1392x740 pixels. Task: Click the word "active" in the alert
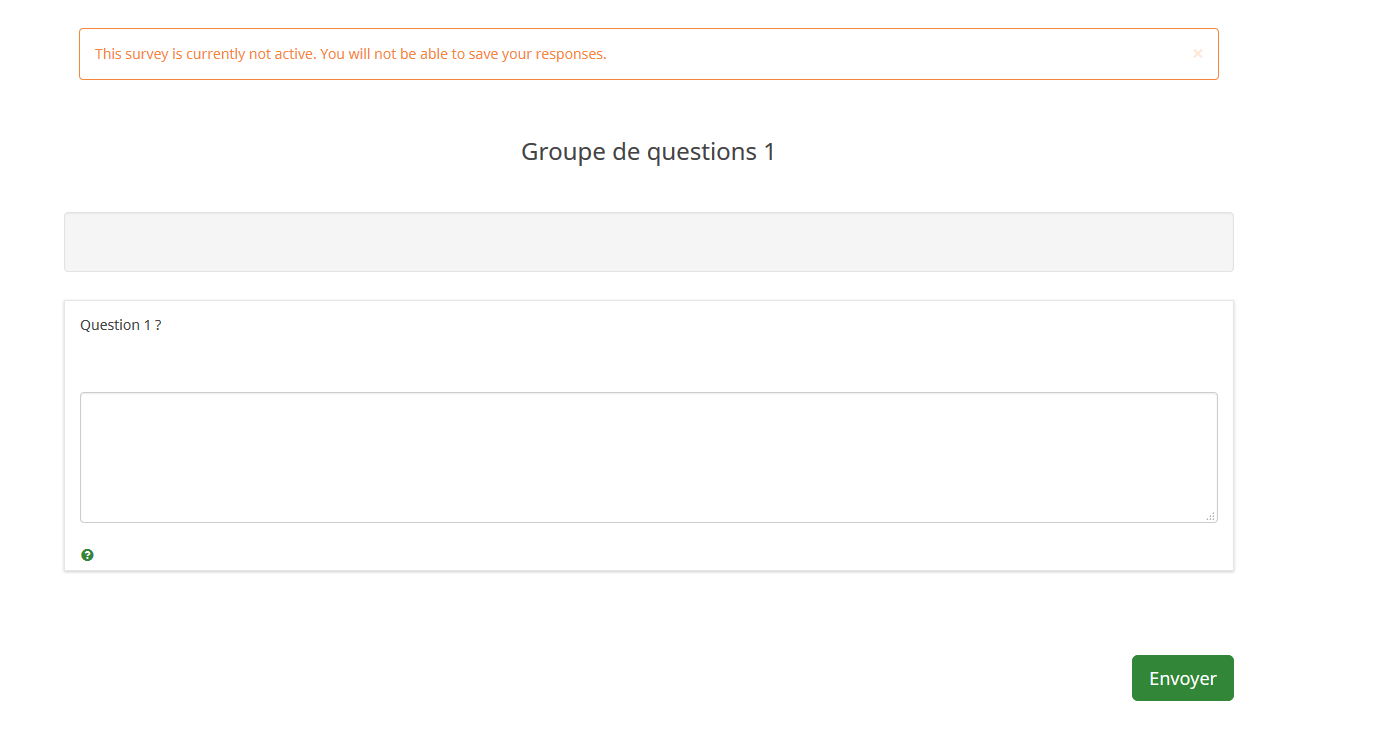[294, 54]
